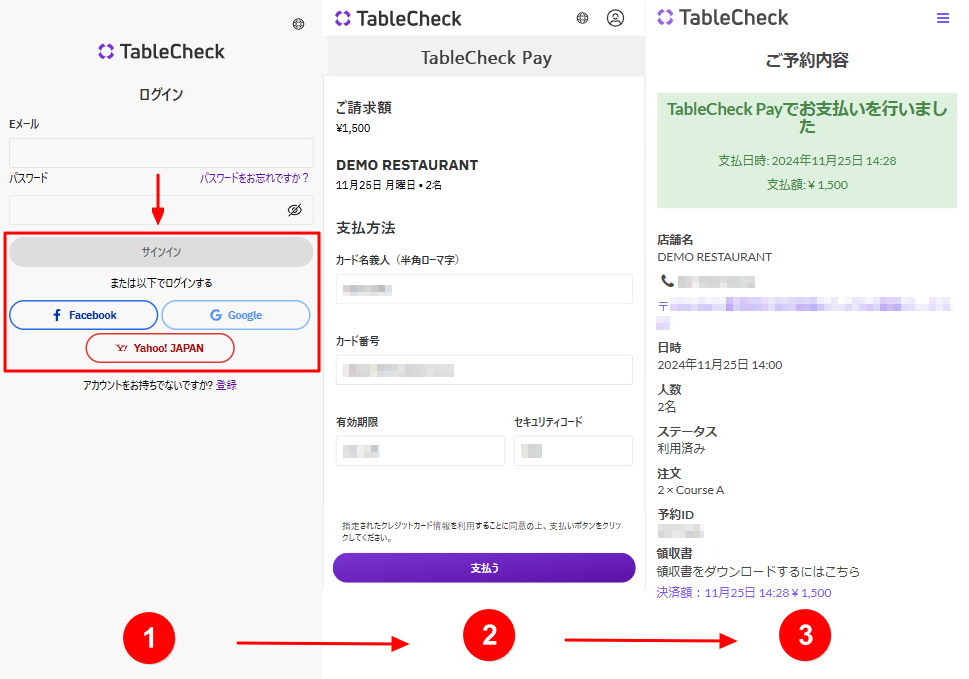This screenshot has height=679, width=969.
Task: Log in with Yahoo! JAPAN
Action: (x=160, y=348)
